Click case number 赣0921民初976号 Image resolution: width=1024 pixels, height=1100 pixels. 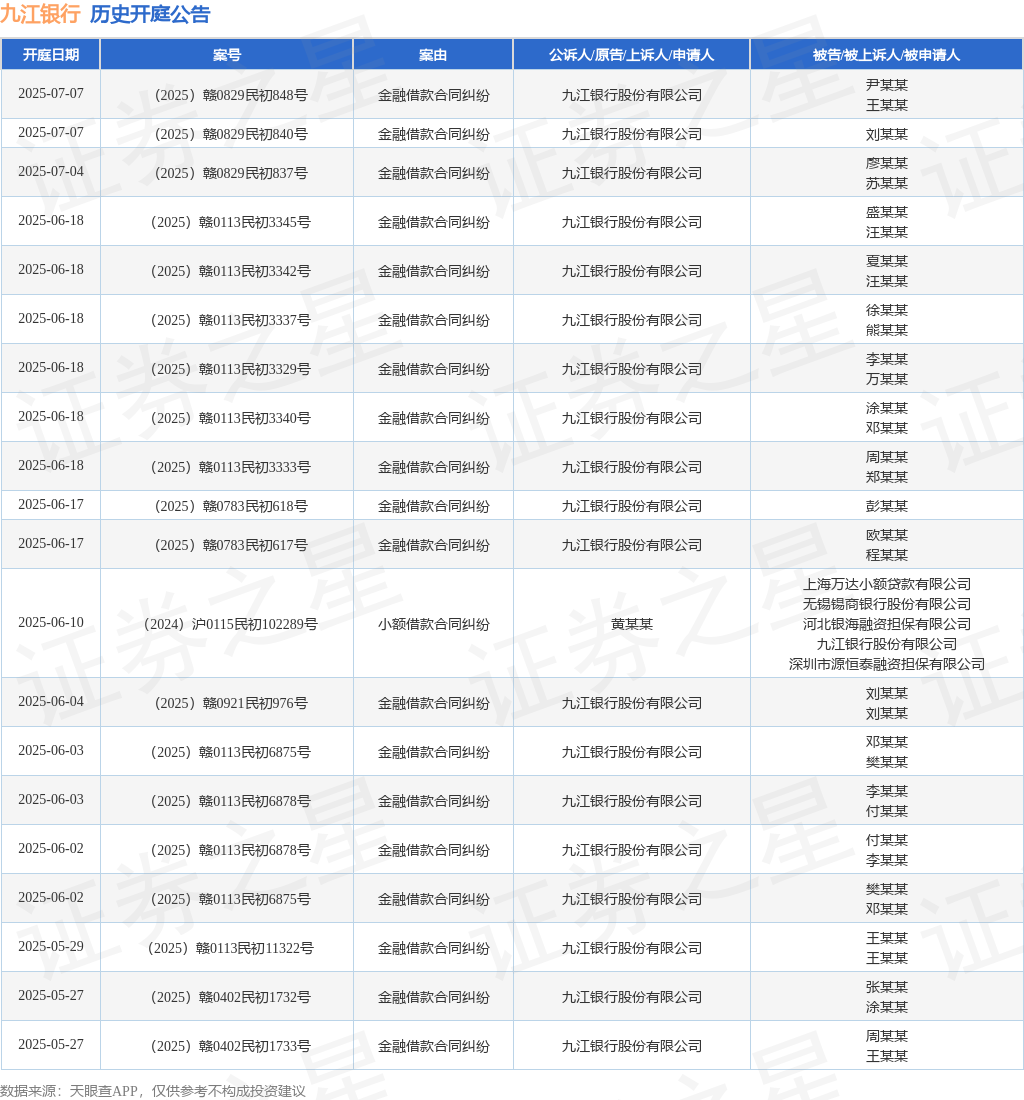[x=230, y=704]
